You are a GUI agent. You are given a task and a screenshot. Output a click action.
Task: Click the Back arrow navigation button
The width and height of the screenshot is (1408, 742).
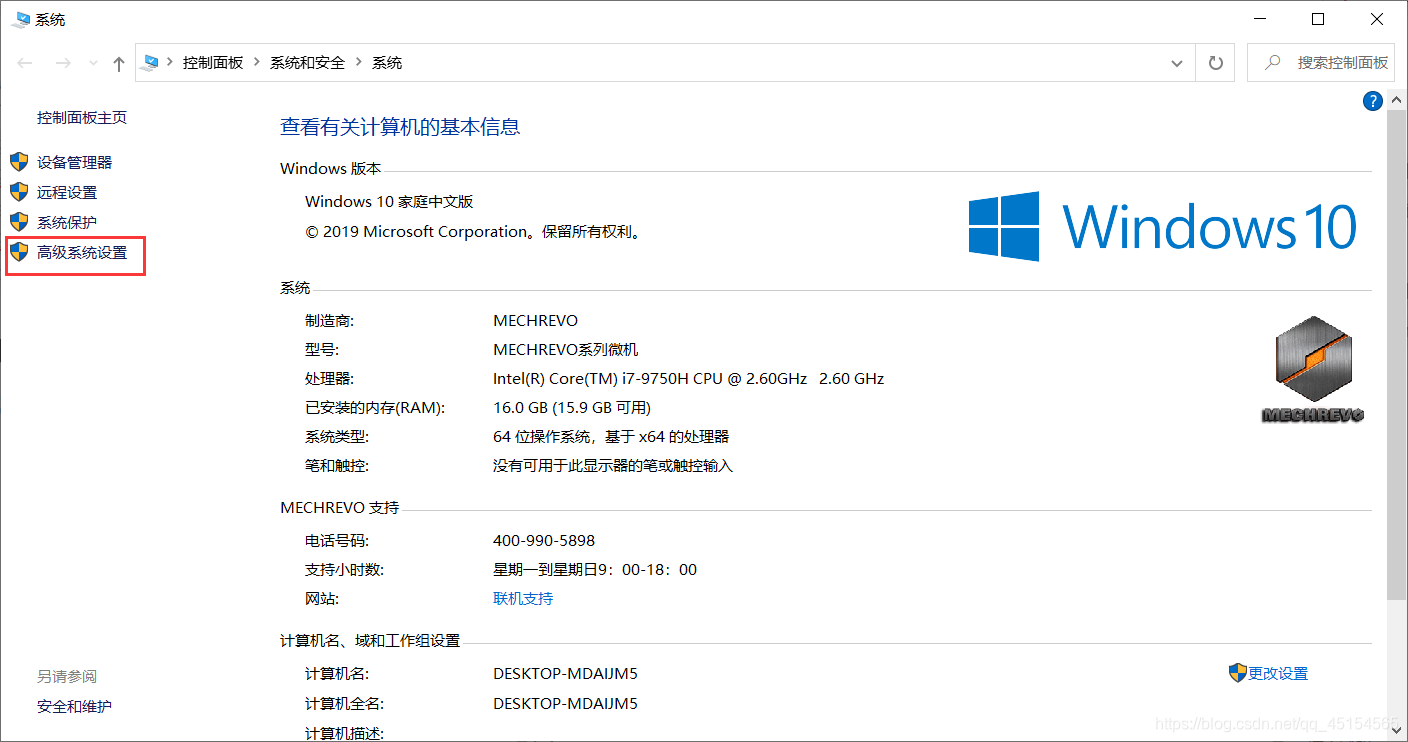tap(26, 63)
